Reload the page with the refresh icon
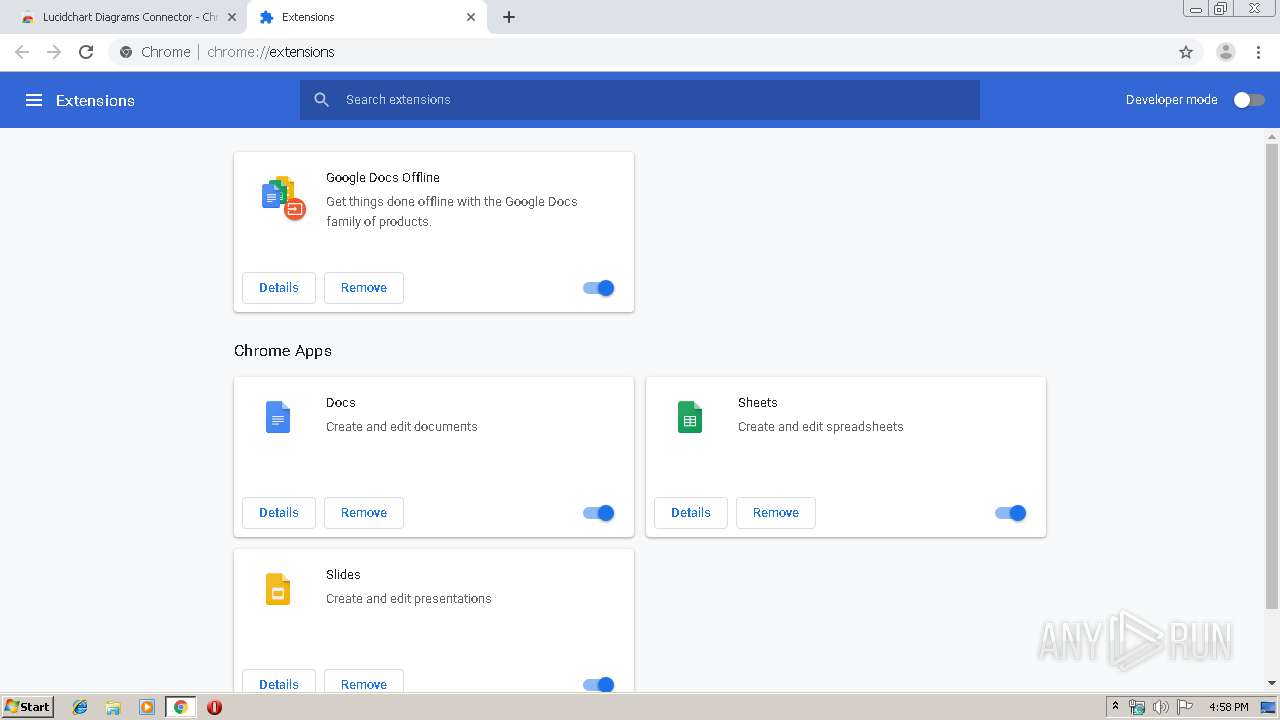 pyautogui.click(x=86, y=52)
